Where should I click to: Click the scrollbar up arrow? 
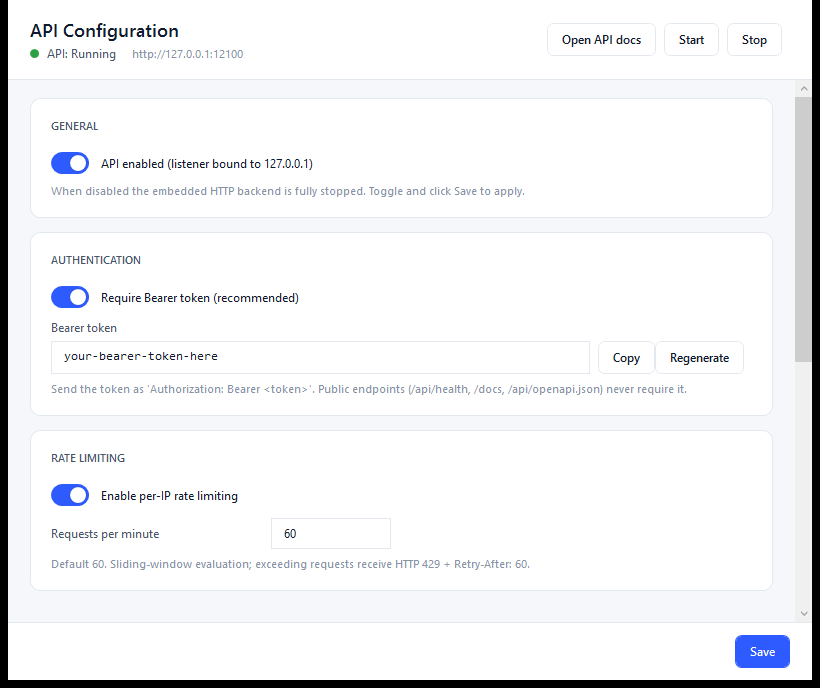[804, 89]
